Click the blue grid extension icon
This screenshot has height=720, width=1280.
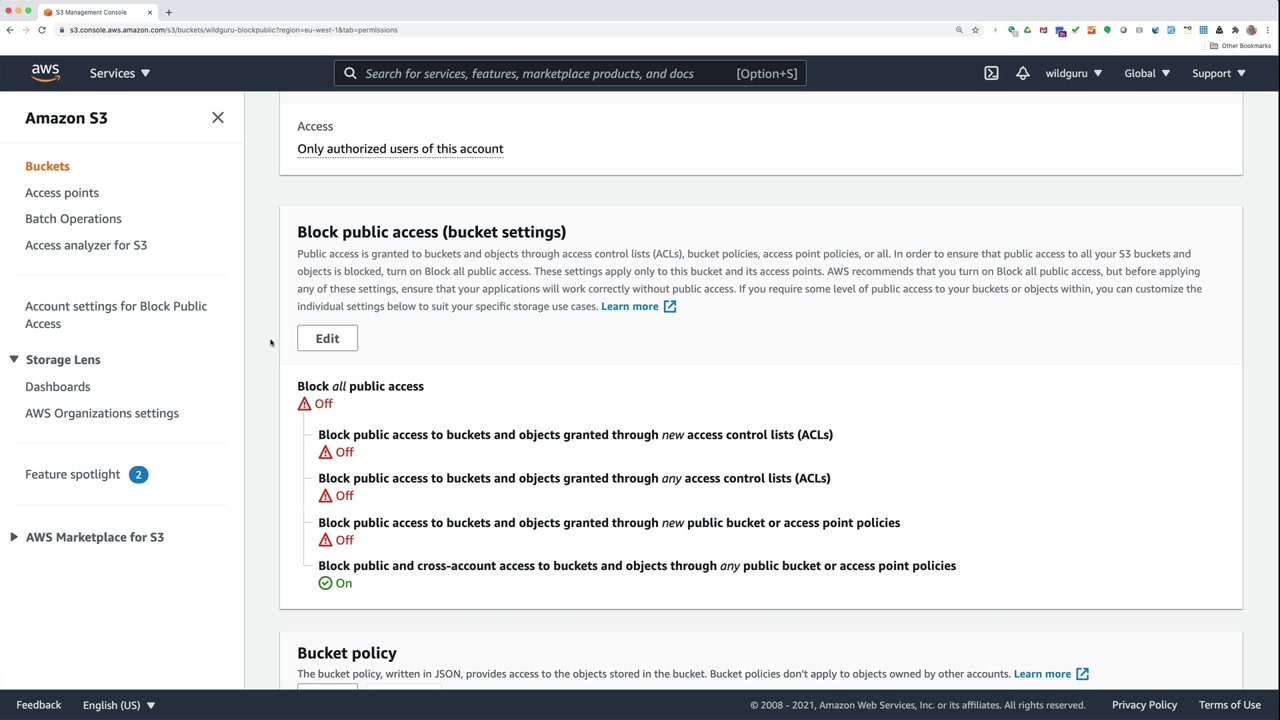1203,30
